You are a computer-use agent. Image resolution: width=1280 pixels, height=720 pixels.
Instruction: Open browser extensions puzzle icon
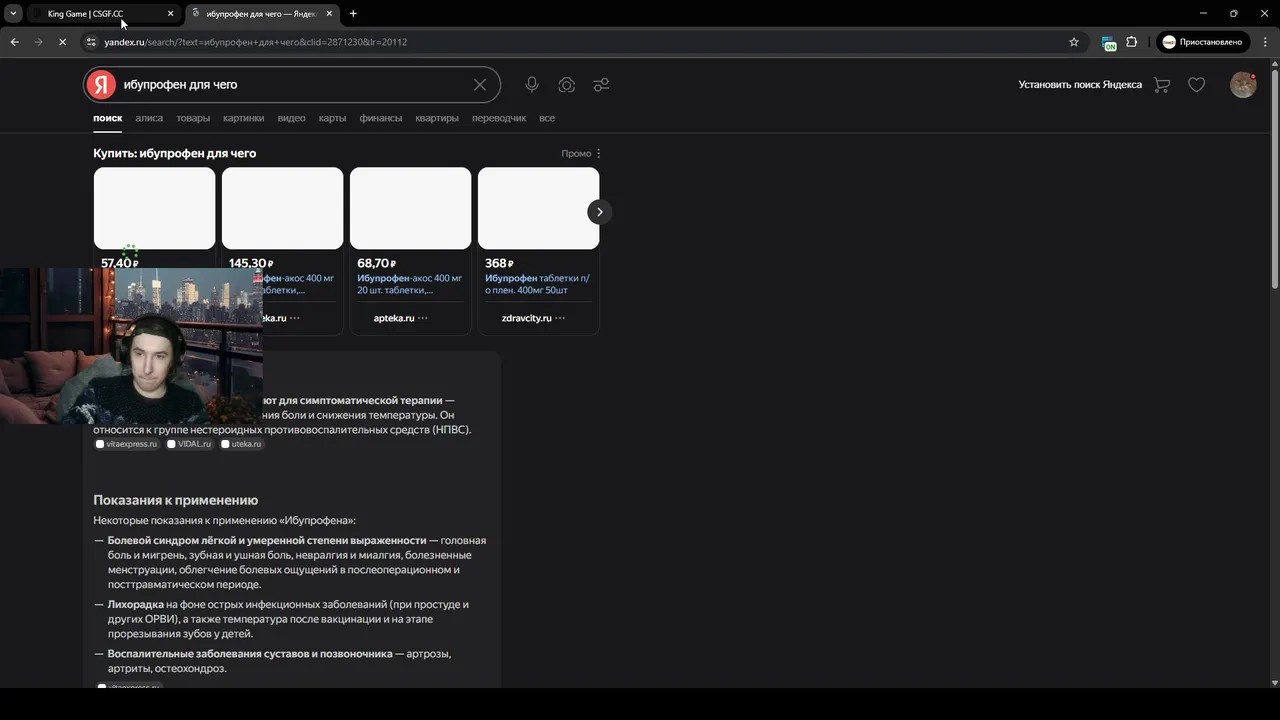click(x=1132, y=42)
